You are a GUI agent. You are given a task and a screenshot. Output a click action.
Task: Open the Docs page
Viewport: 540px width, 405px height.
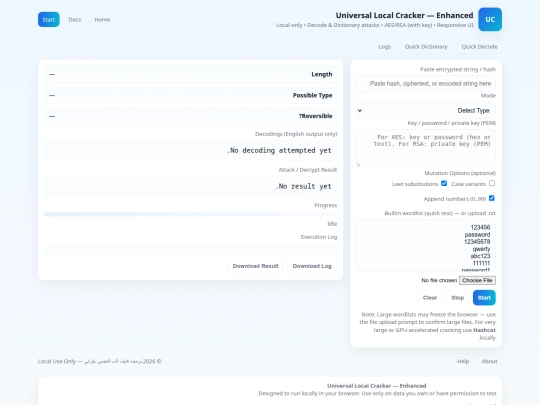click(x=74, y=20)
